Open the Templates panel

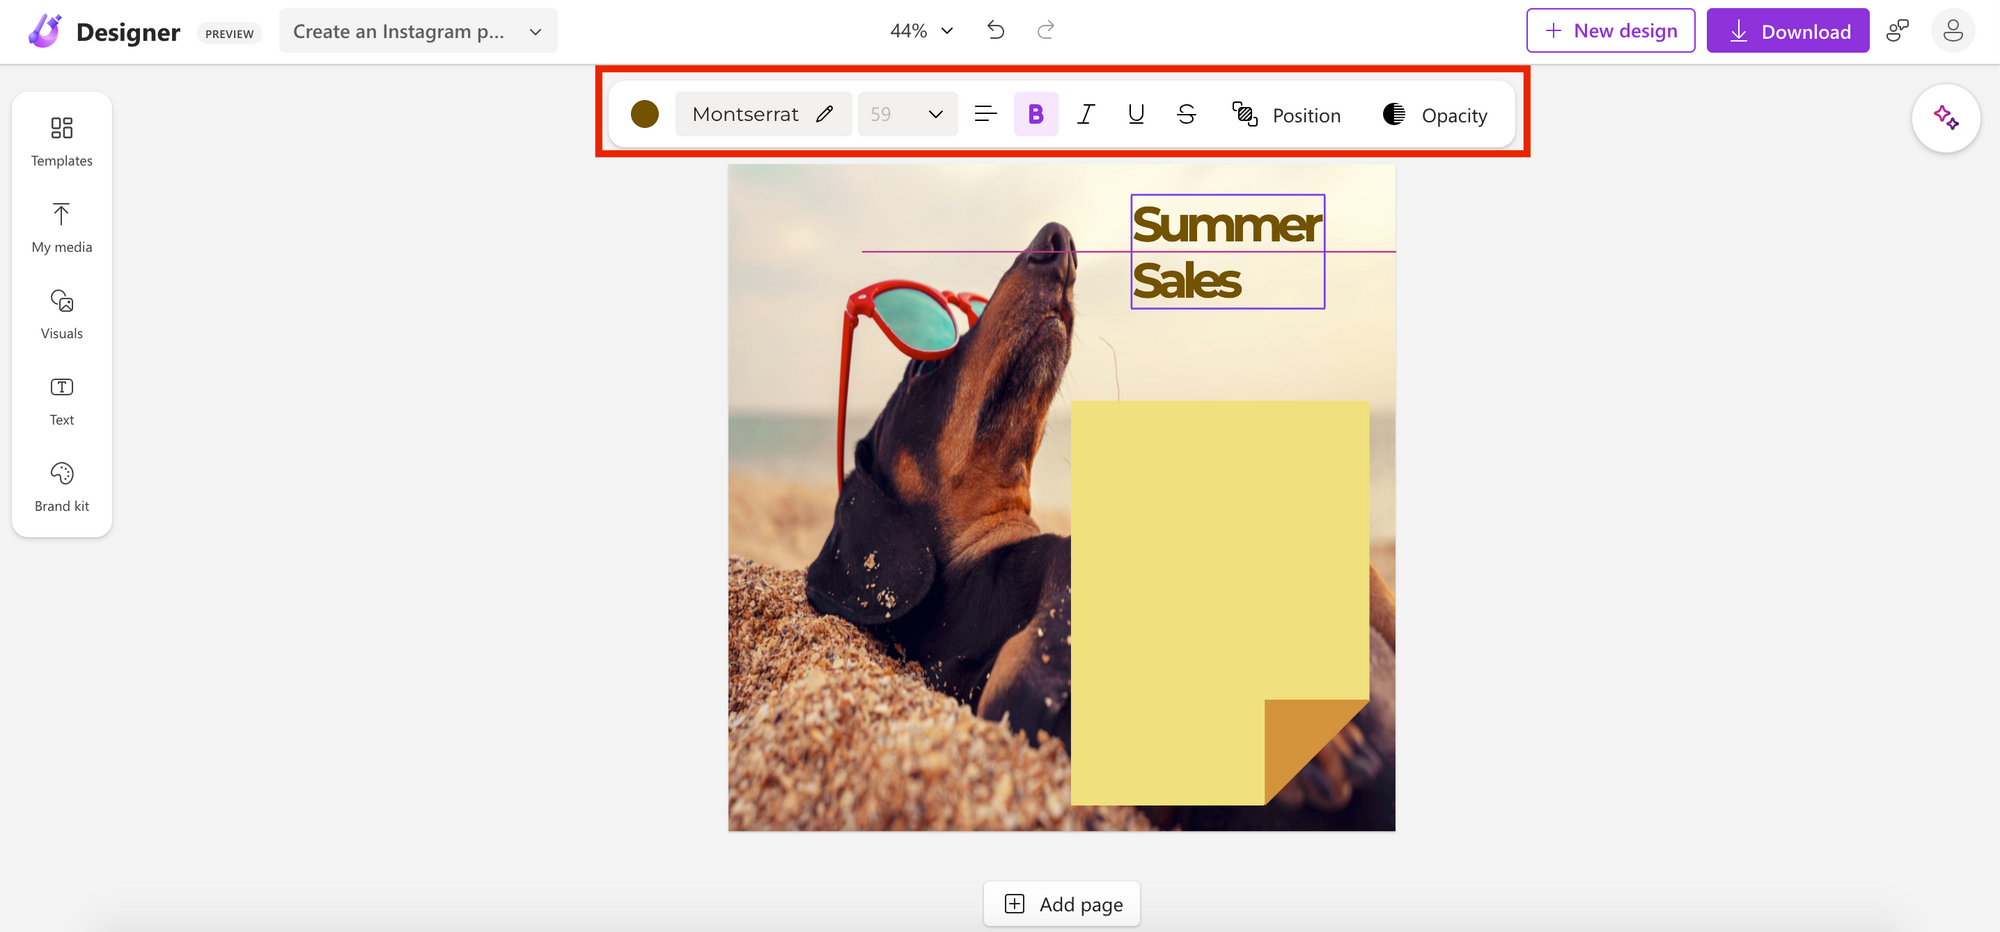click(61, 141)
